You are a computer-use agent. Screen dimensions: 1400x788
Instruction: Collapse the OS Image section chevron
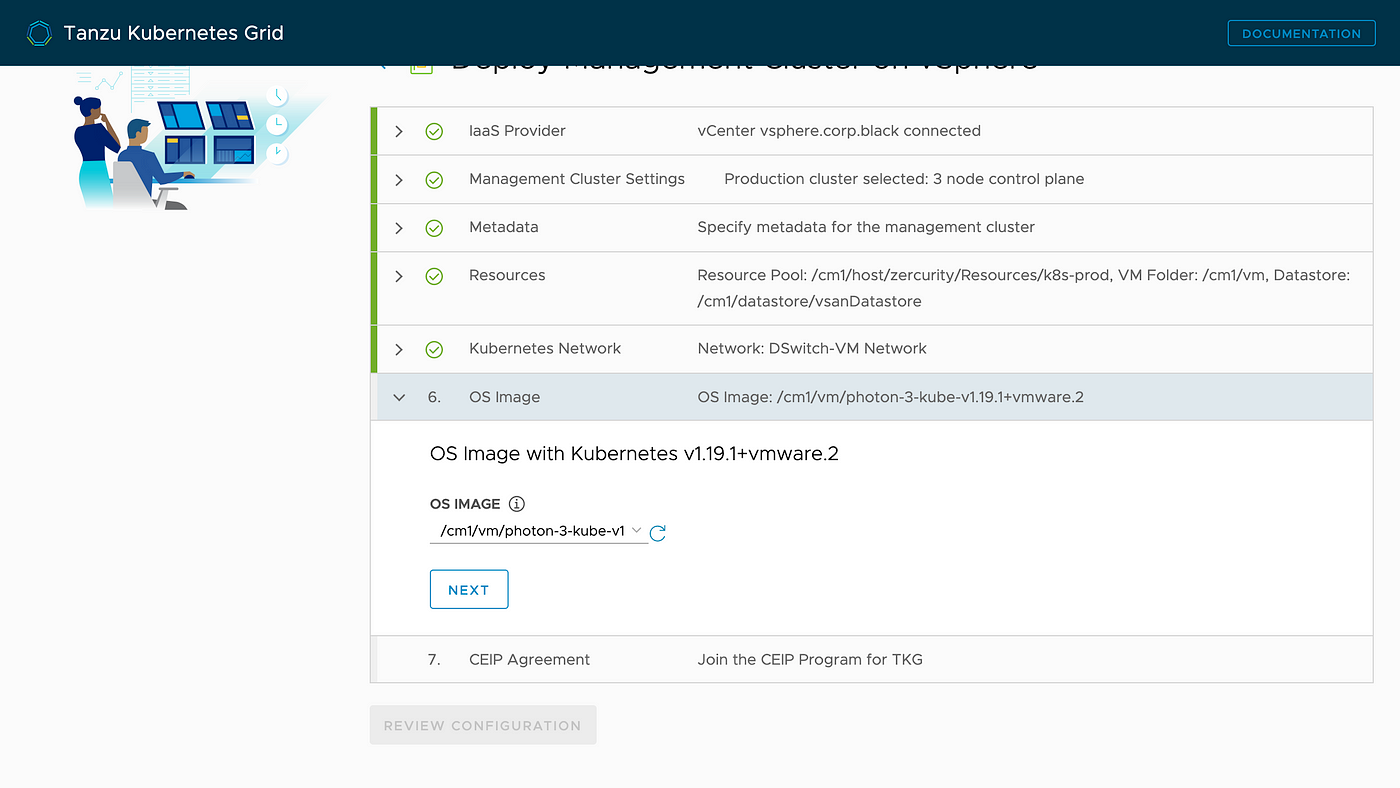[x=399, y=397]
